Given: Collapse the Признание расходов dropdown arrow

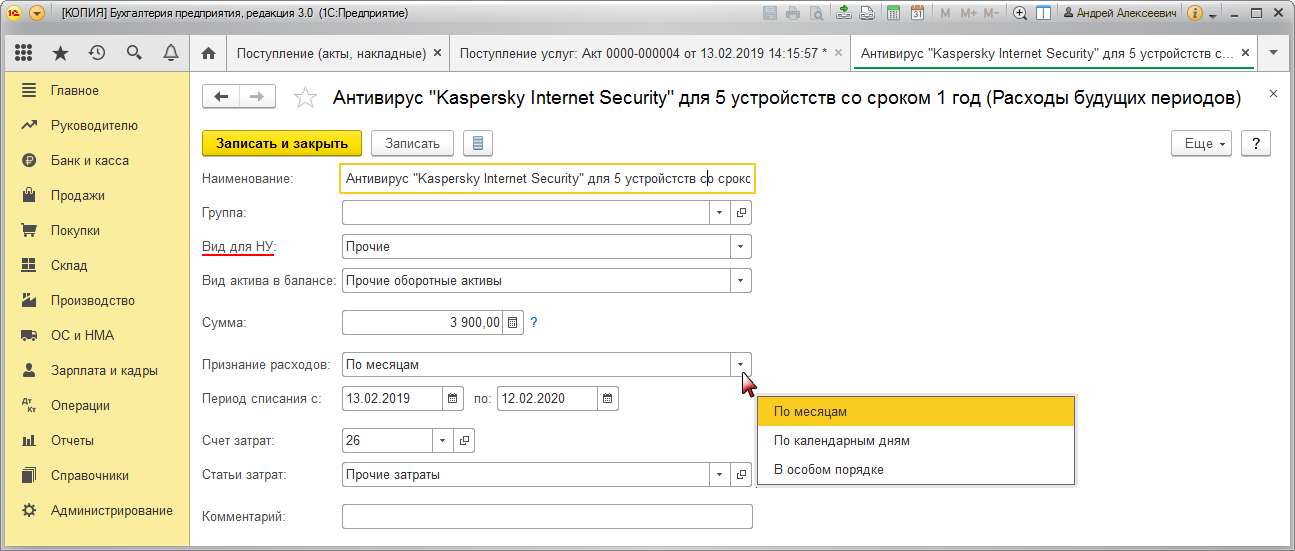Looking at the screenshot, I should (741, 364).
